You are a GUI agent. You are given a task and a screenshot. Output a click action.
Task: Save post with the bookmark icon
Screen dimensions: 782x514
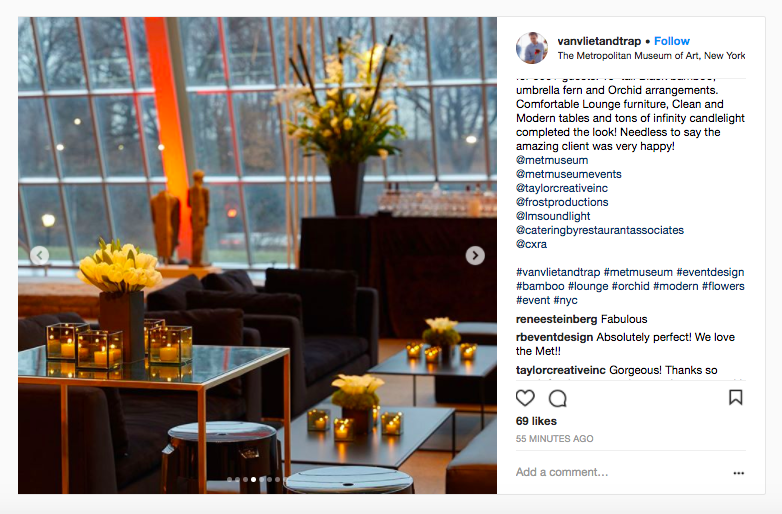[x=736, y=397]
